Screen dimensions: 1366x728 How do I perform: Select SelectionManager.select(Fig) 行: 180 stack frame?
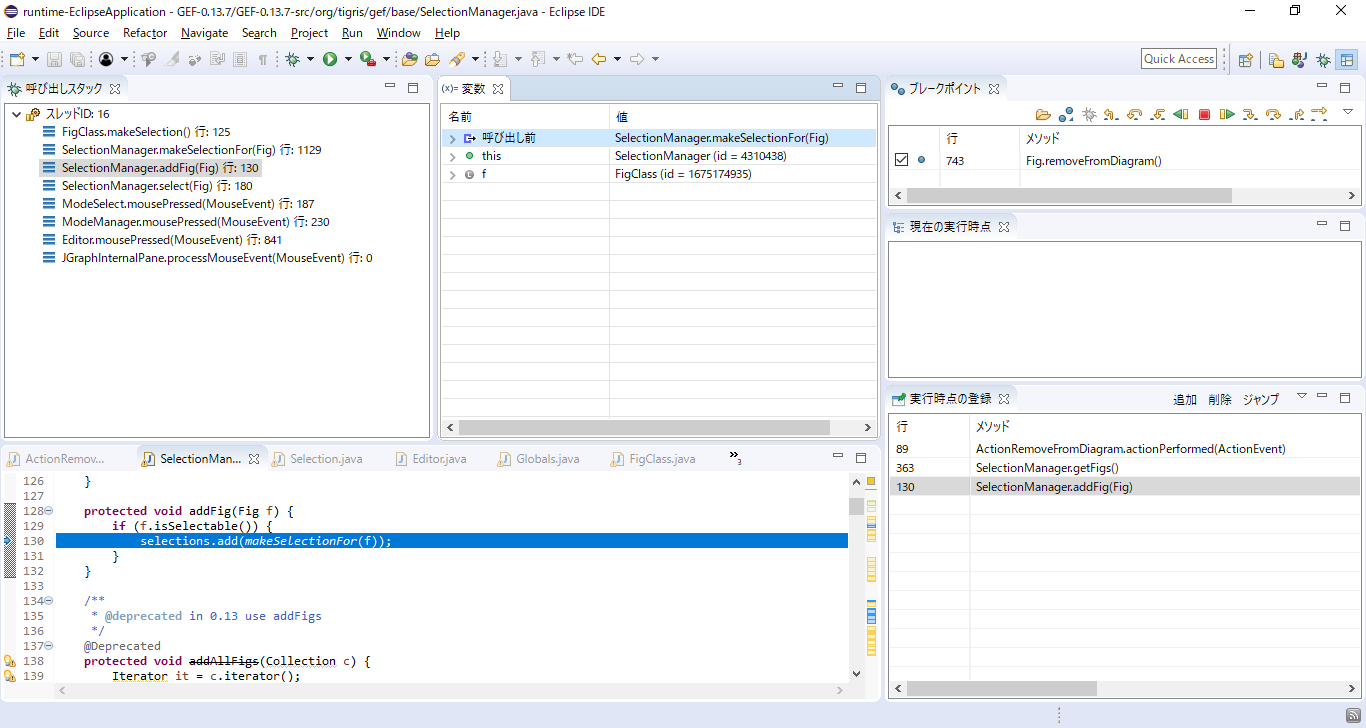[x=157, y=186]
